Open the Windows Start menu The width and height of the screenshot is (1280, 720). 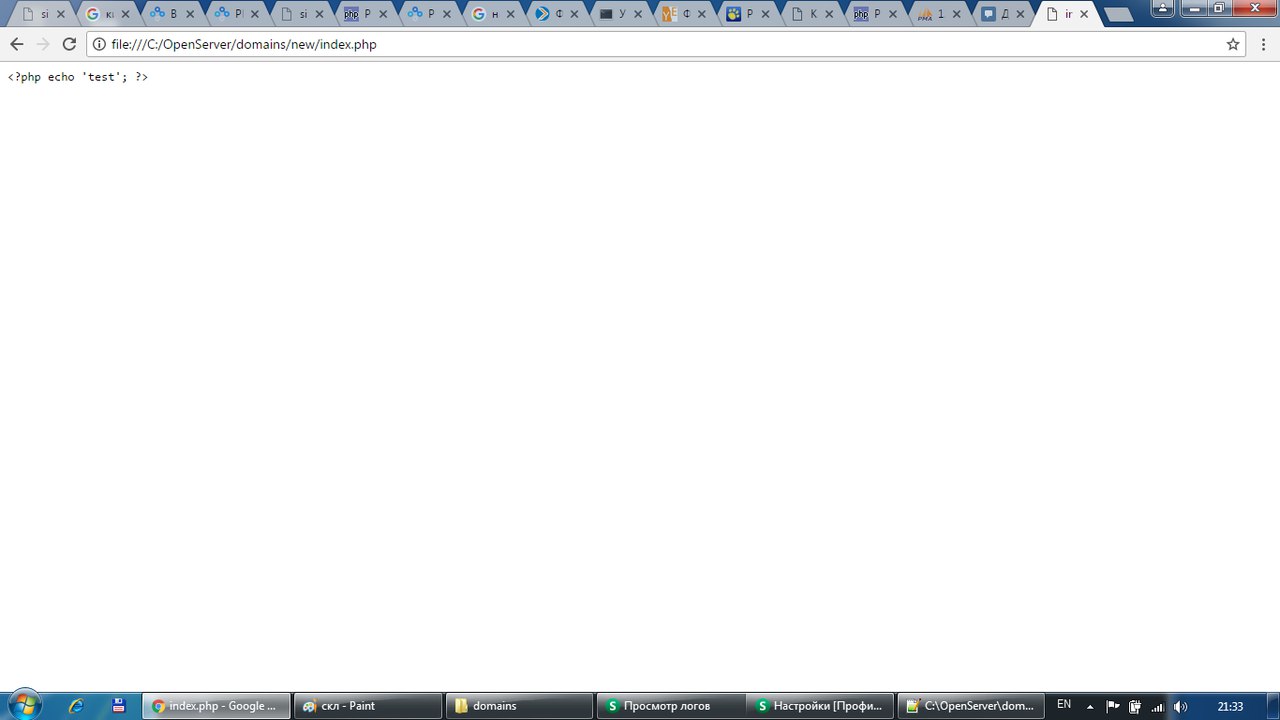tap(24, 705)
